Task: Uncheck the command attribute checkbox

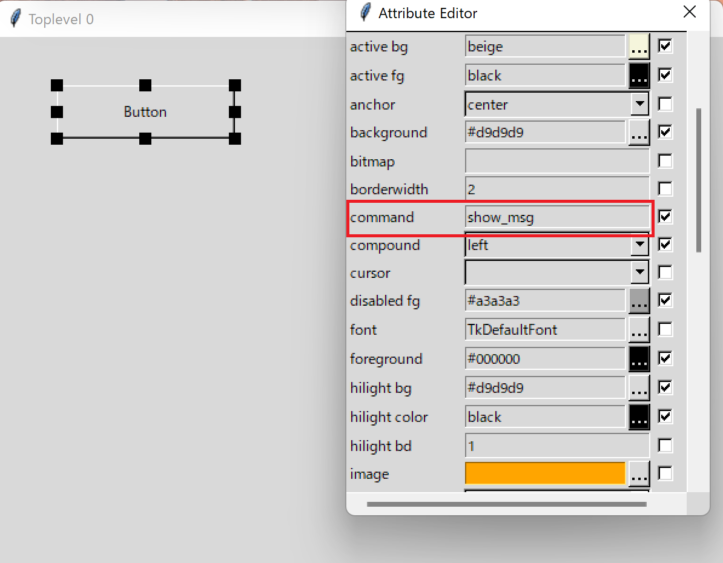Action: click(x=665, y=216)
